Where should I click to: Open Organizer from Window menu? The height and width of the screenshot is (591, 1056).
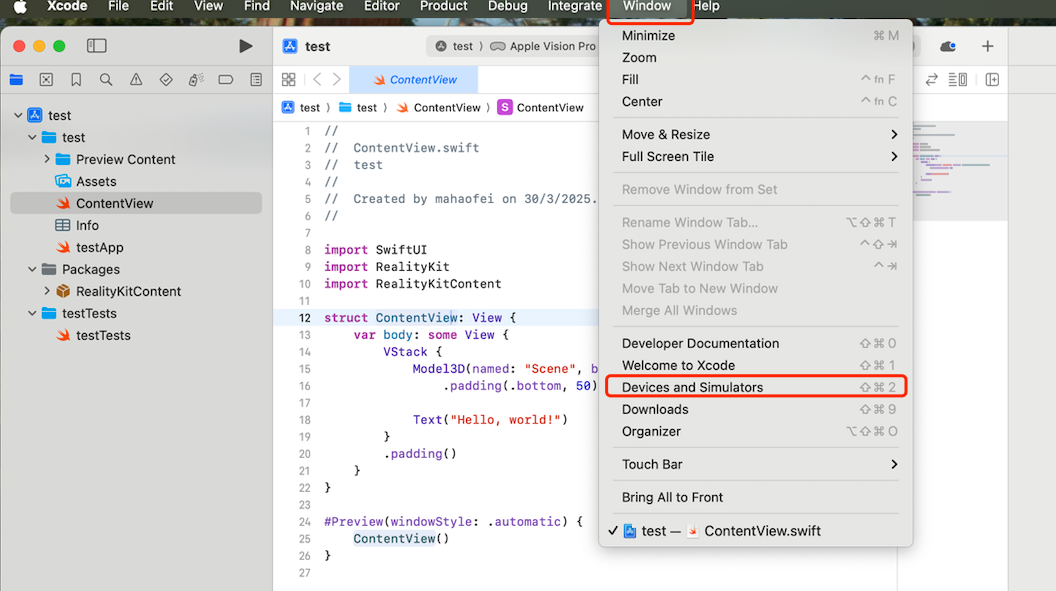(x=756, y=431)
